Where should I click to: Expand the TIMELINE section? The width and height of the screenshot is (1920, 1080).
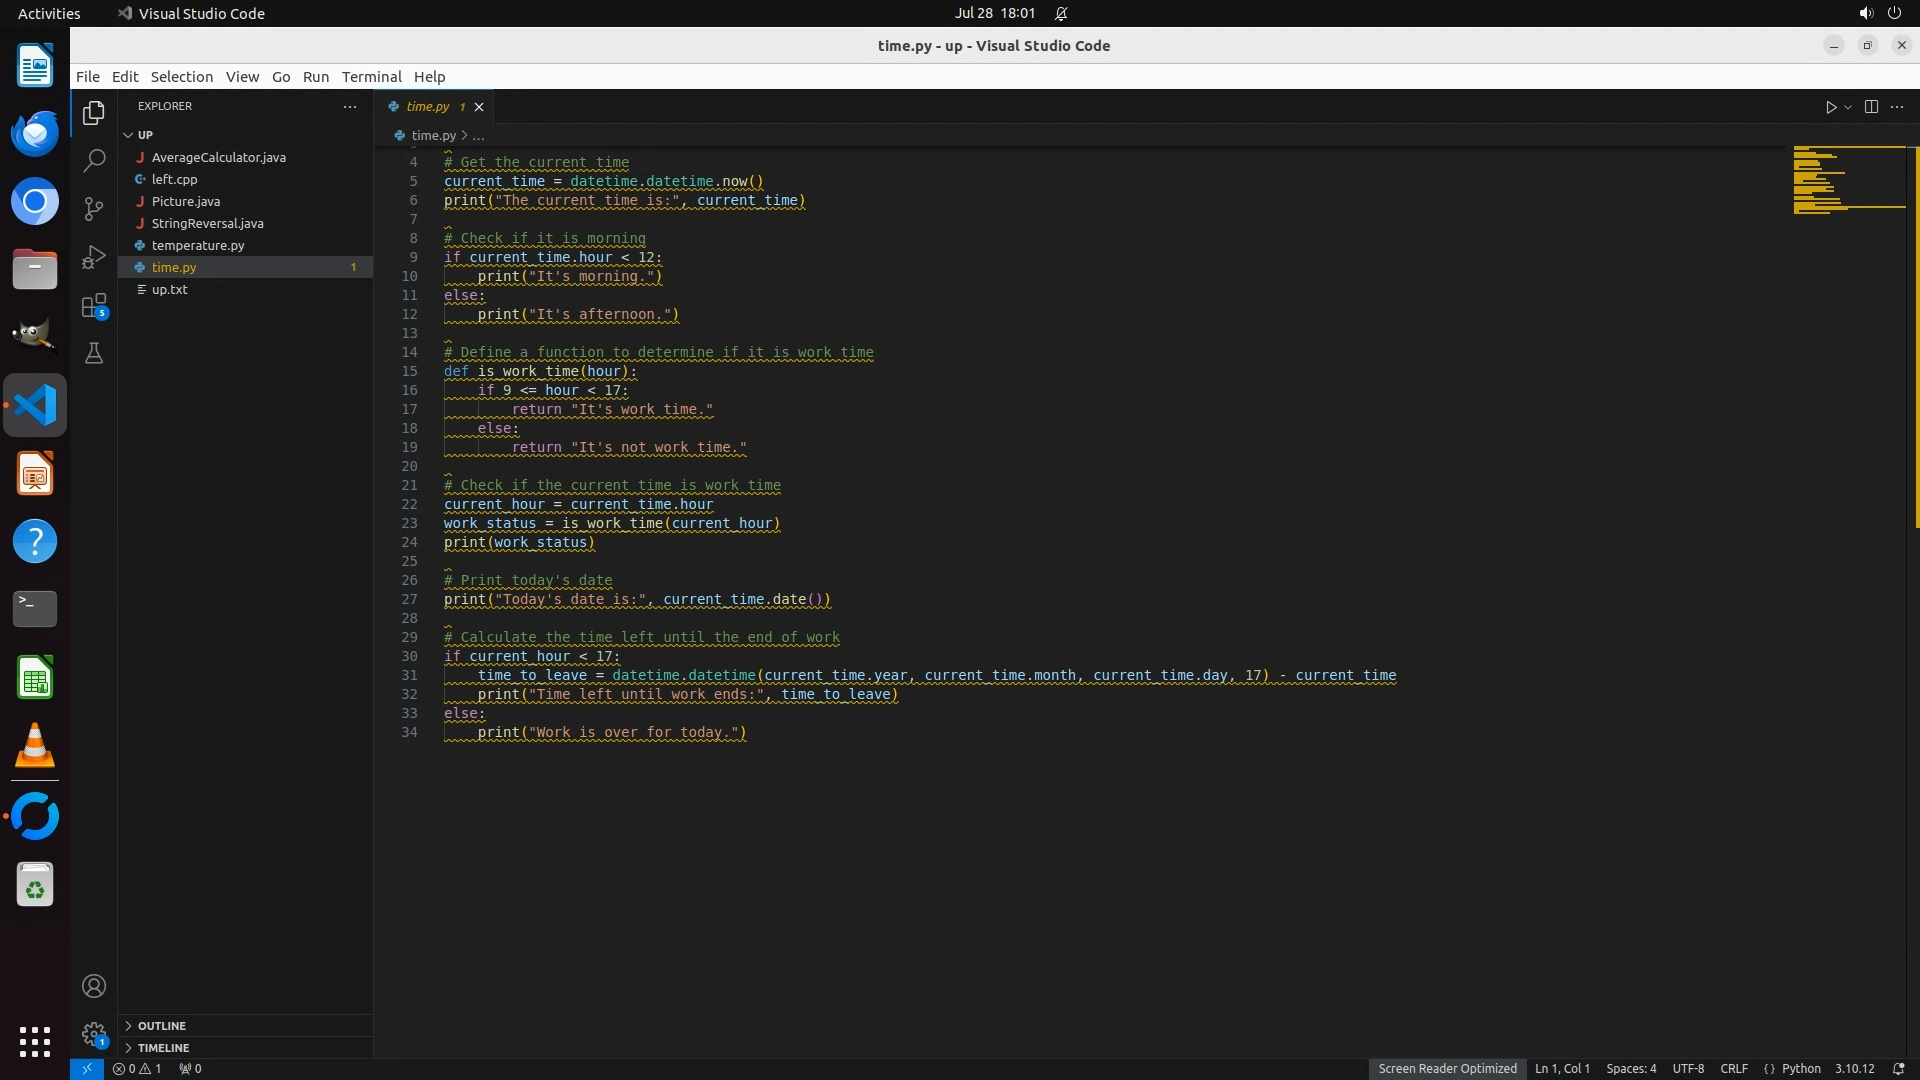pyautogui.click(x=163, y=1048)
